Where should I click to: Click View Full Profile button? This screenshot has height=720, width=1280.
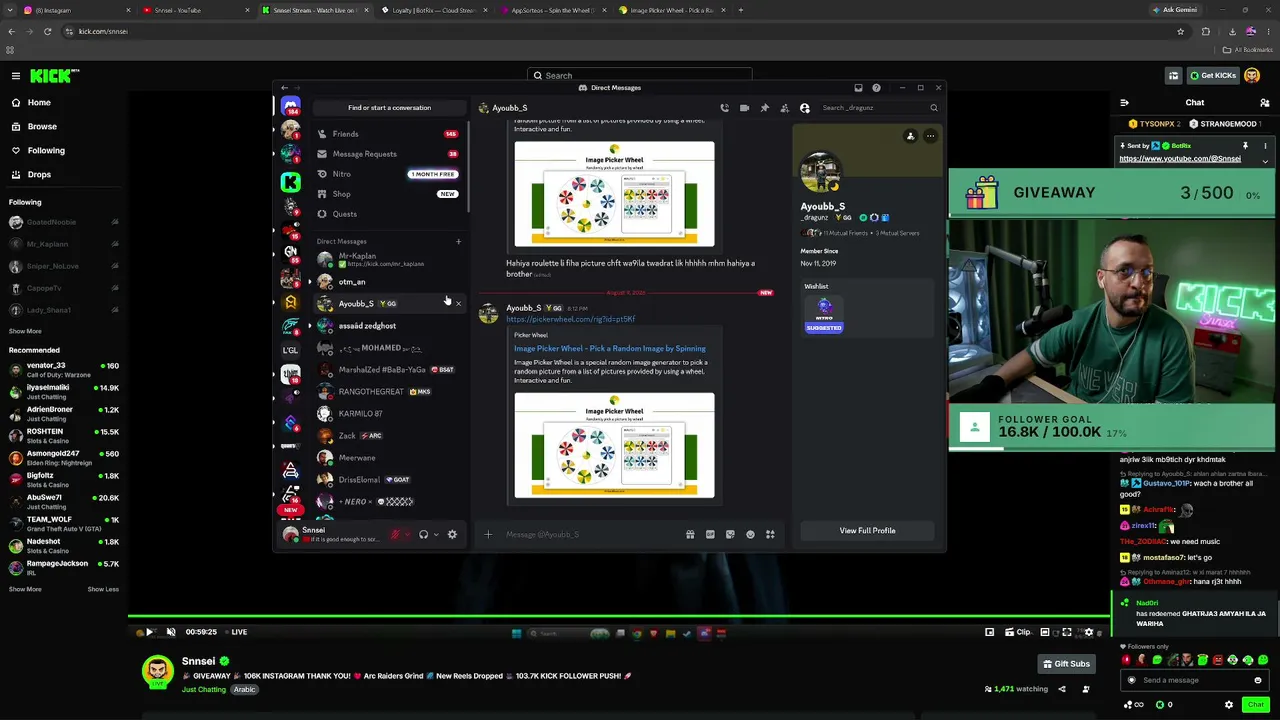click(x=867, y=530)
